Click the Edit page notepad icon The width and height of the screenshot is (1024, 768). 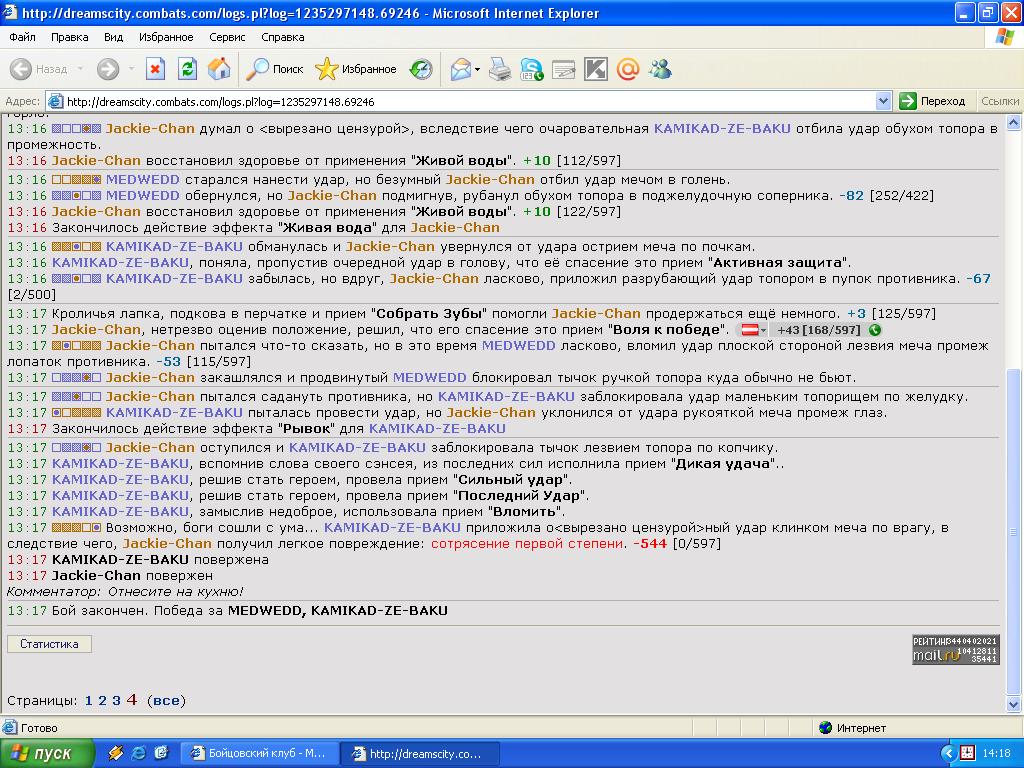[x=564, y=69]
